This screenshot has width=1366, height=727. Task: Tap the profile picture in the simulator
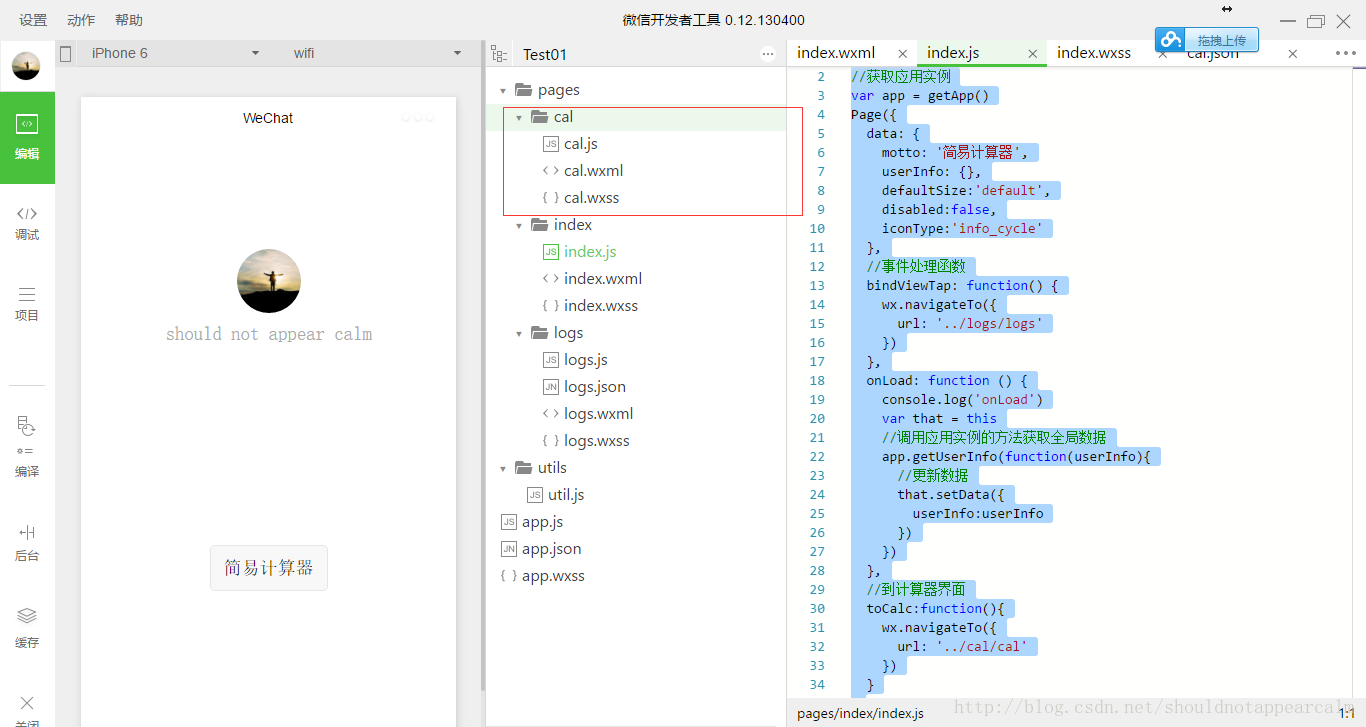(269, 281)
